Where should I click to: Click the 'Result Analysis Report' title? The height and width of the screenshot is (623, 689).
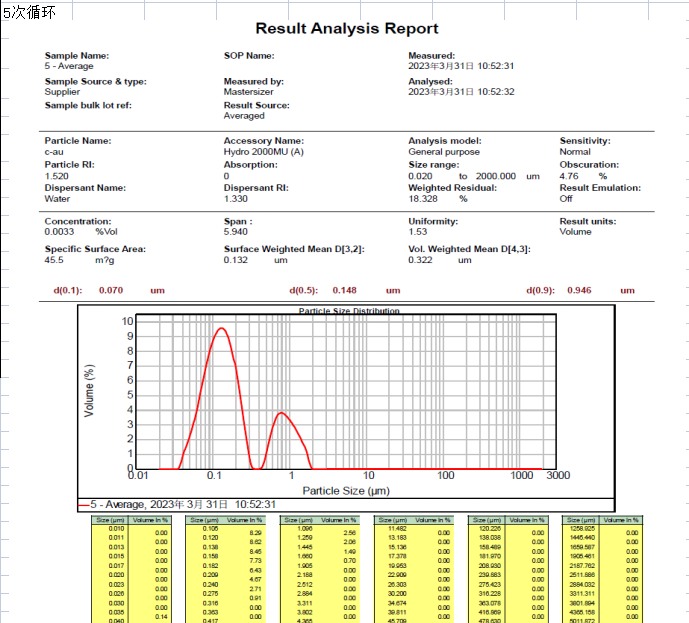(347, 29)
